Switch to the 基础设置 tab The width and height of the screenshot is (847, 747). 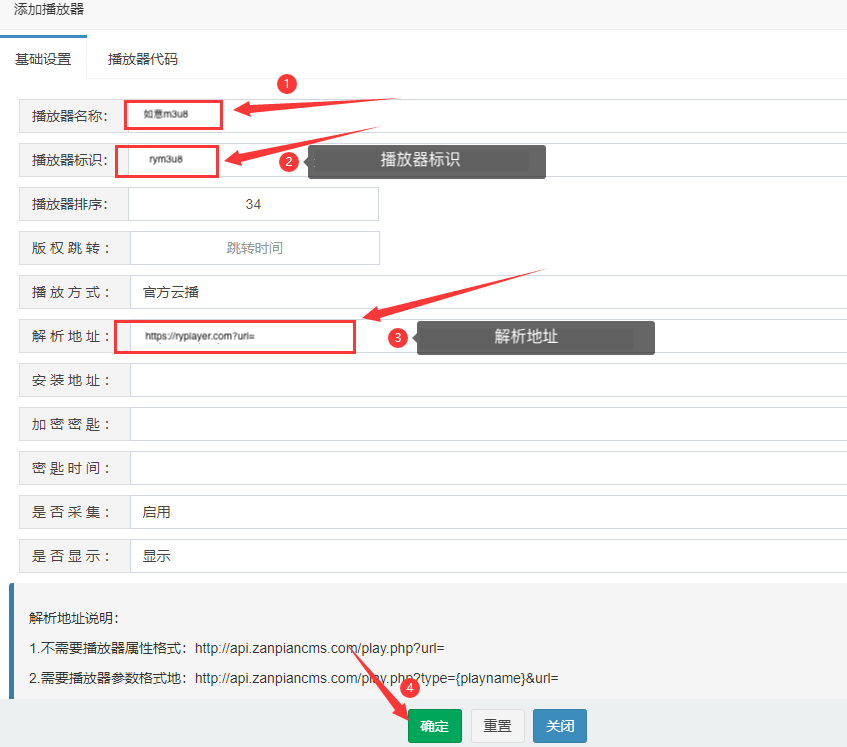point(43,59)
